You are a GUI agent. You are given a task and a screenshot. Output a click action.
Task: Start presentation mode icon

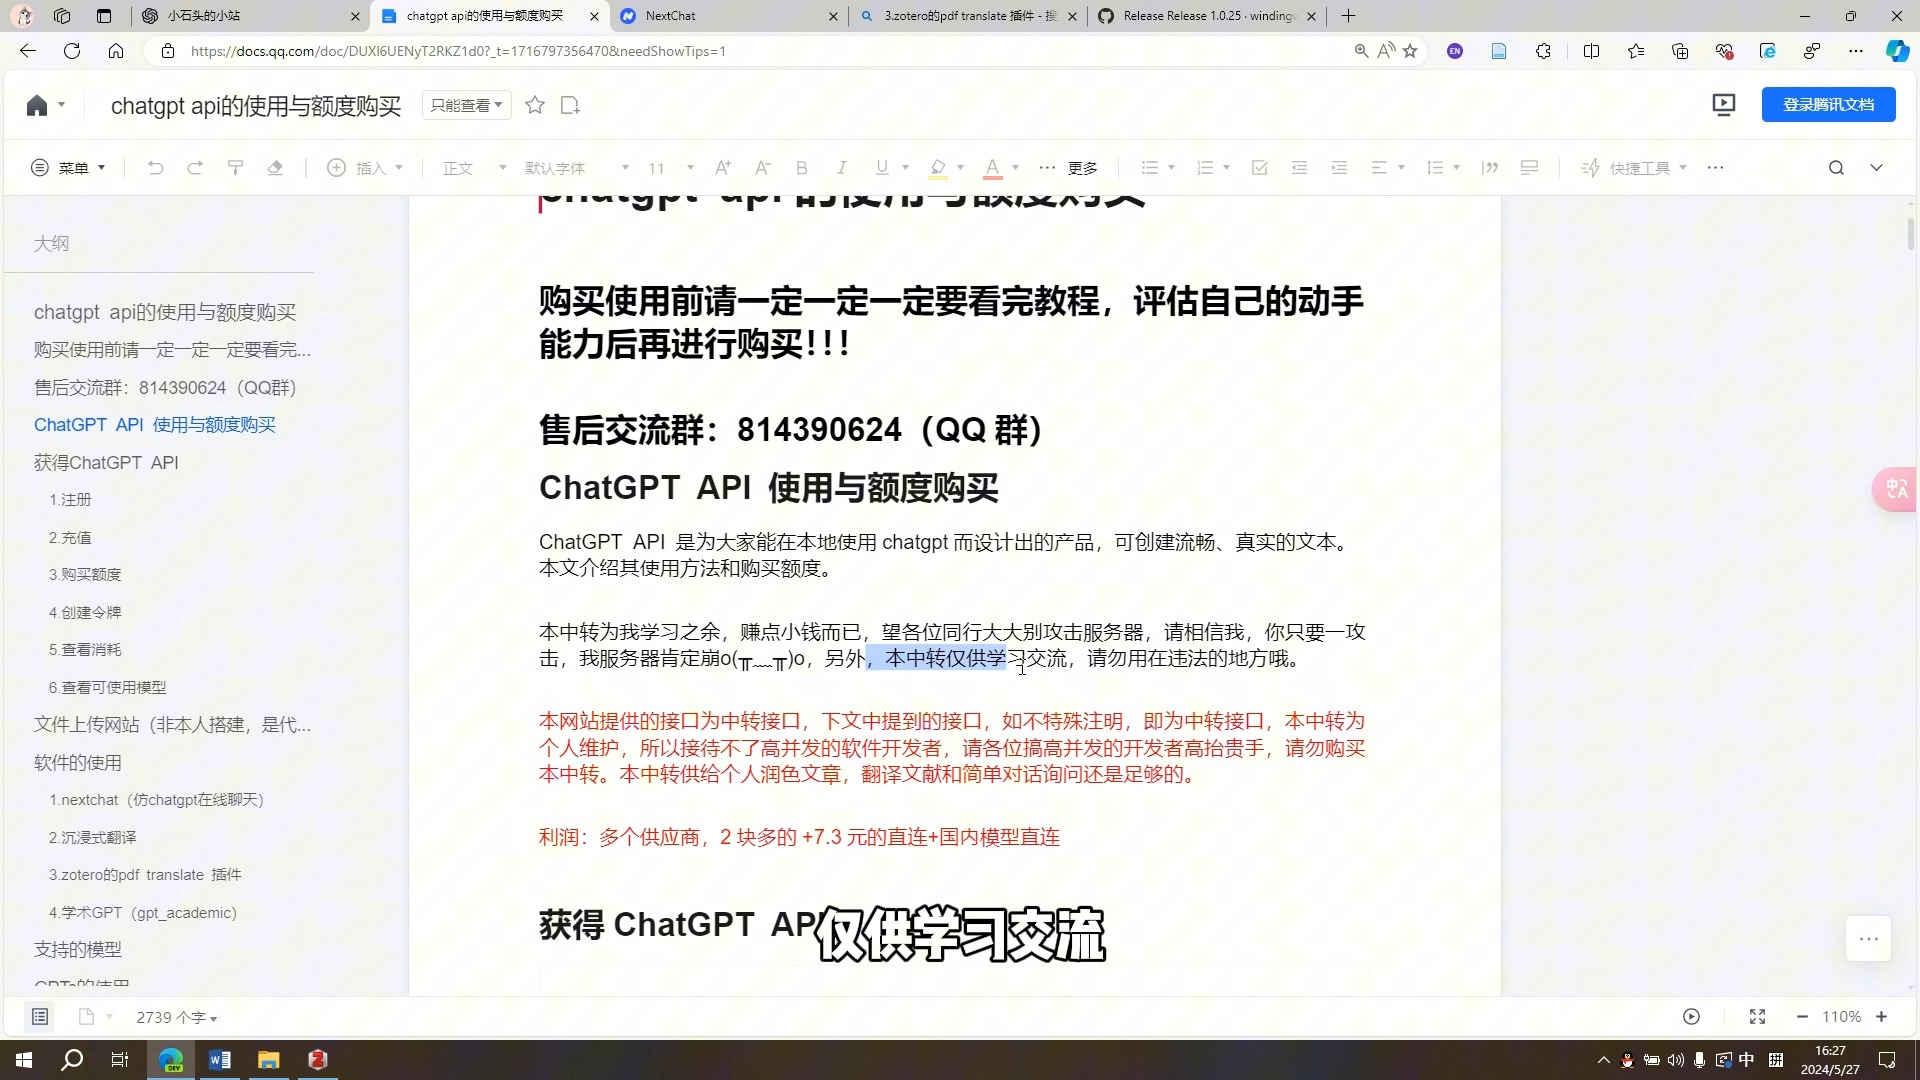pyautogui.click(x=1723, y=105)
